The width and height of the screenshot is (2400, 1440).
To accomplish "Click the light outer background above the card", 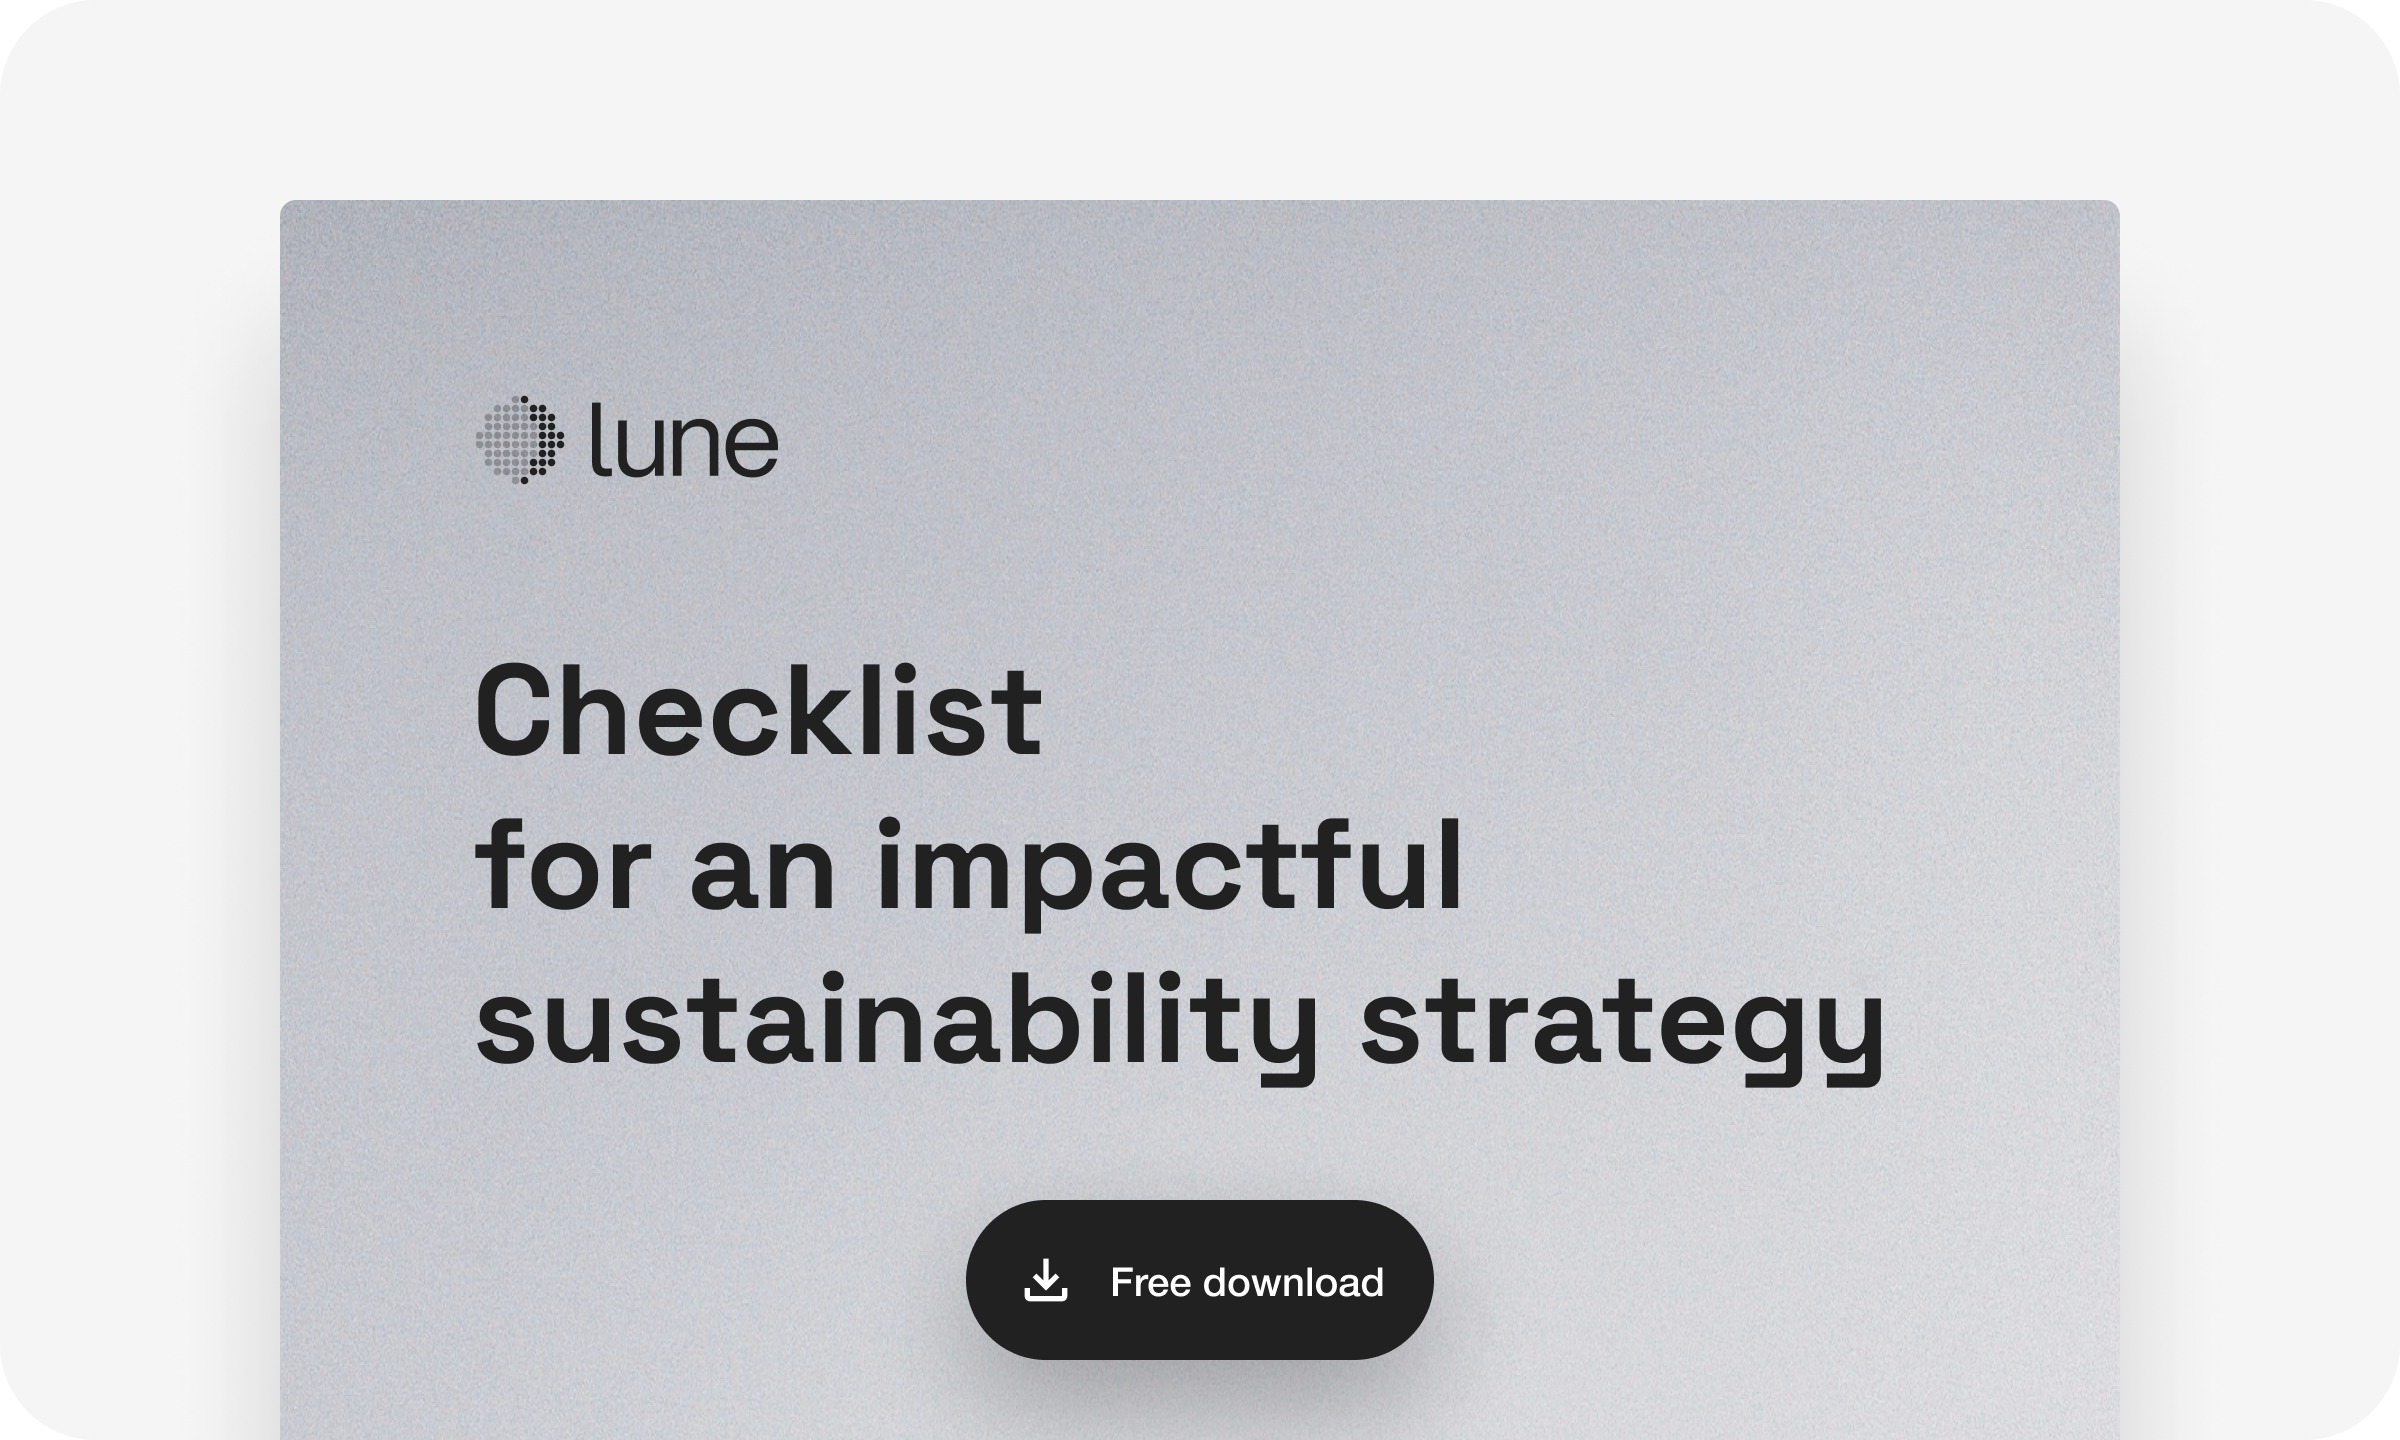I will click(x=1200, y=100).
